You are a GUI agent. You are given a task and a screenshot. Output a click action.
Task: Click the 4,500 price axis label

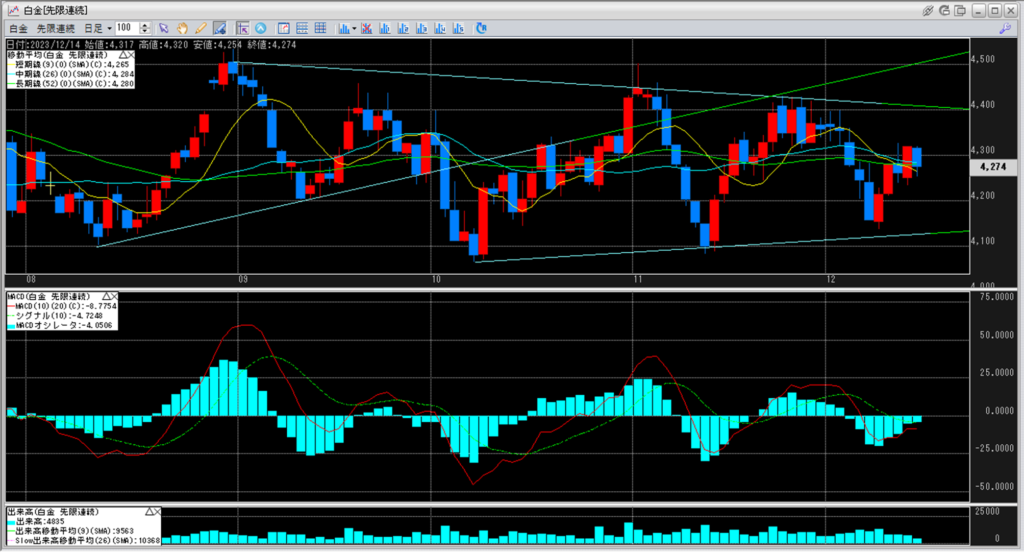[984, 59]
